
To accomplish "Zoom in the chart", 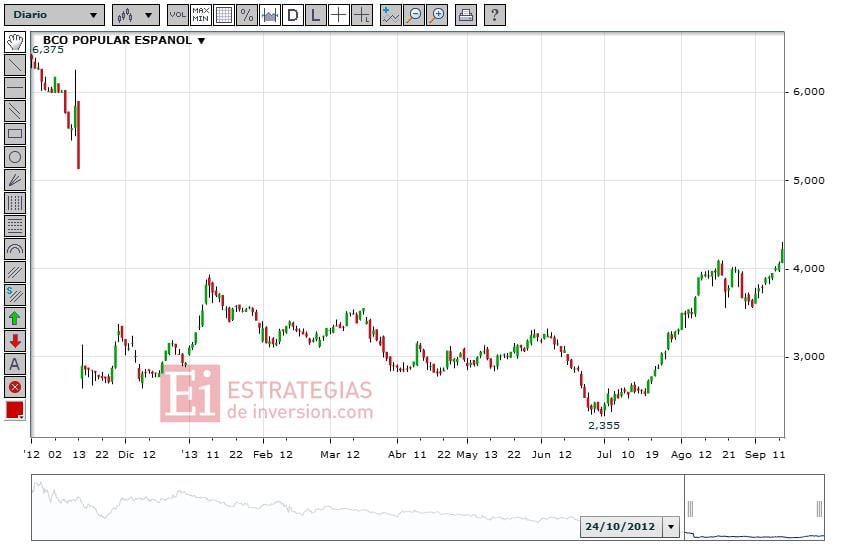I will click(437, 15).
